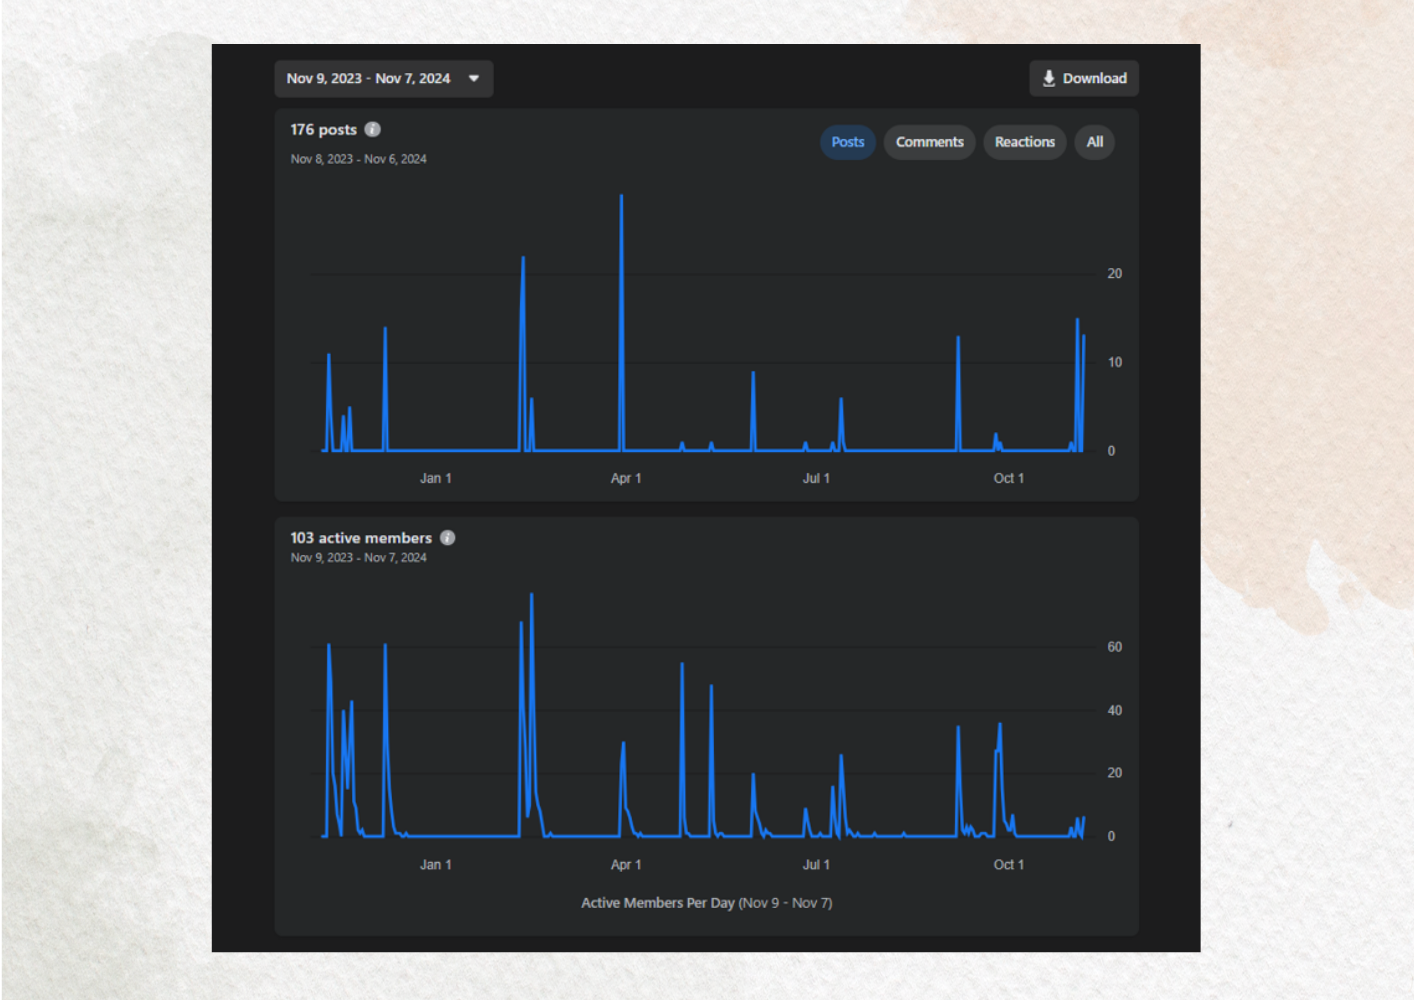Show the All activity tab
1414x1000 pixels.
pyautogui.click(x=1095, y=142)
